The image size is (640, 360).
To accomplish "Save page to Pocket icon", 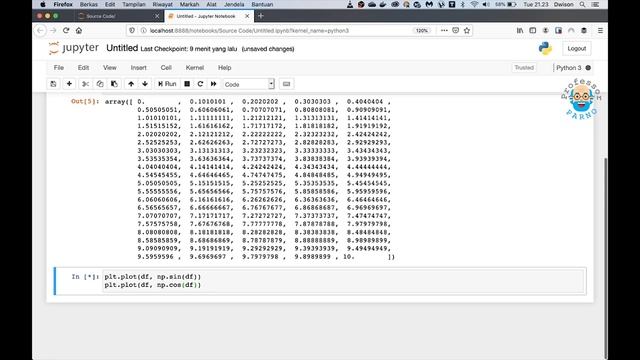I will 456,31.
